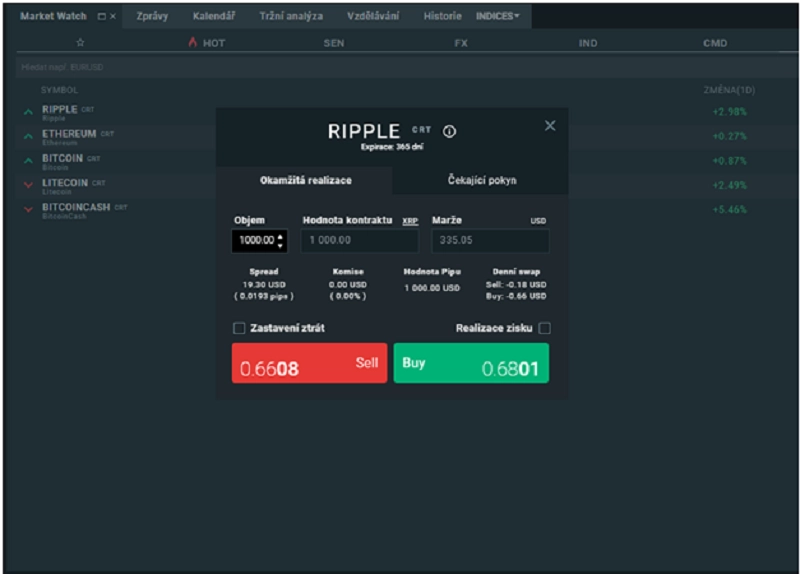Click the red down arrow beside LITECOIN

29,185
